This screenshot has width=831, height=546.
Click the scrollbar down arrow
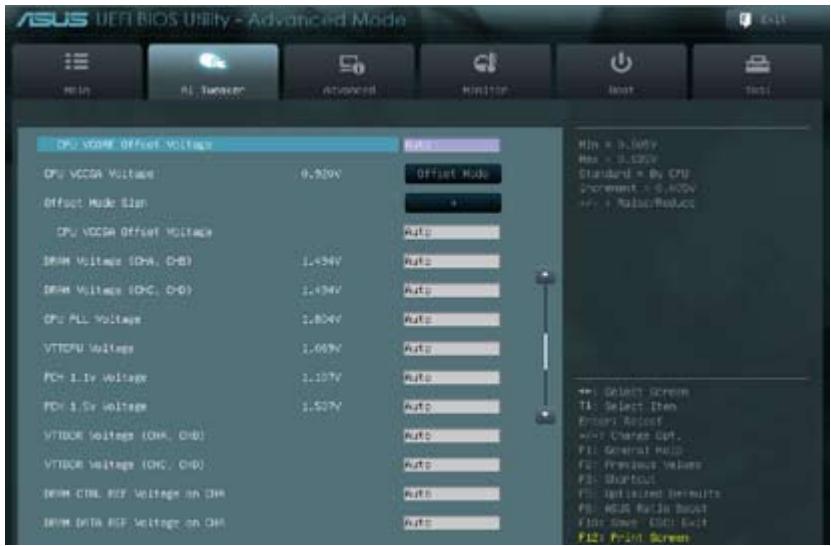545,417
